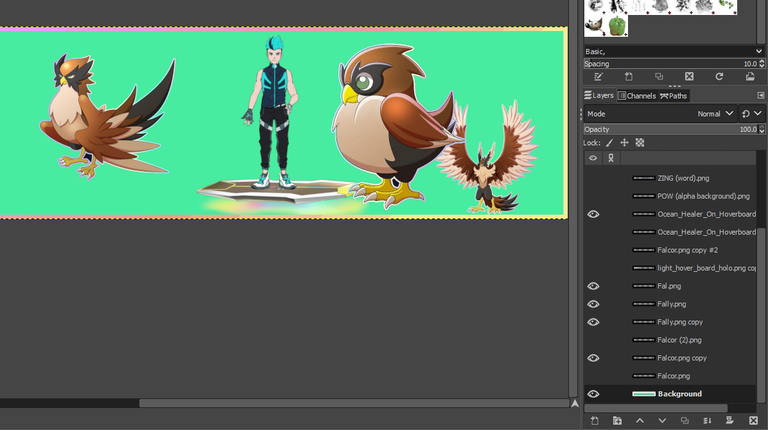Switch to the Paths tab
The image size is (768, 430).
click(673, 96)
